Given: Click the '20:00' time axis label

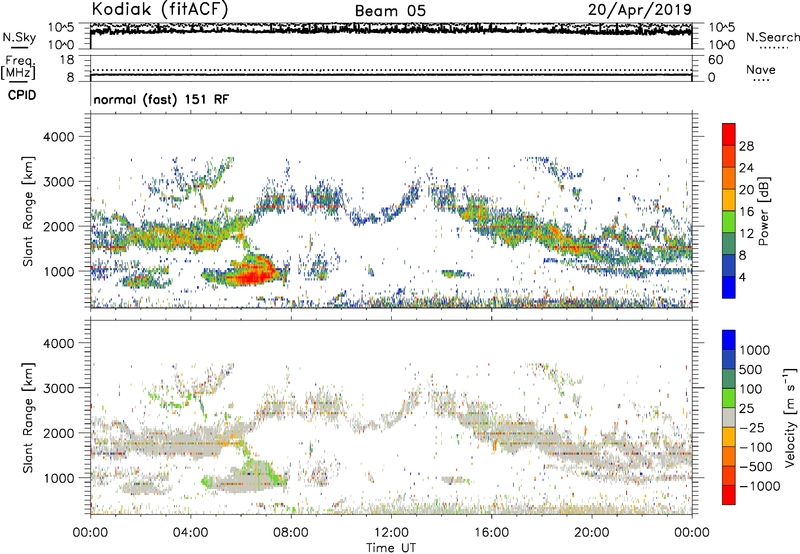Looking at the screenshot, I should pos(591,533).
